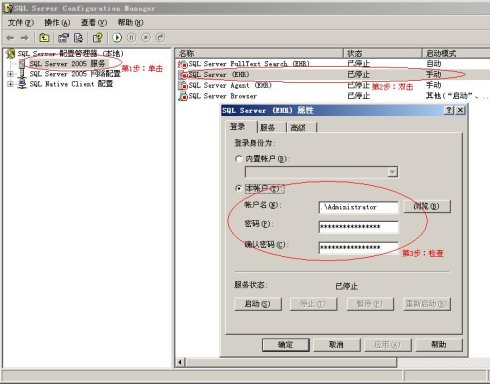490x384 pixels.
Task: Click the Help toolbar icon
Action: pos(98,38)
